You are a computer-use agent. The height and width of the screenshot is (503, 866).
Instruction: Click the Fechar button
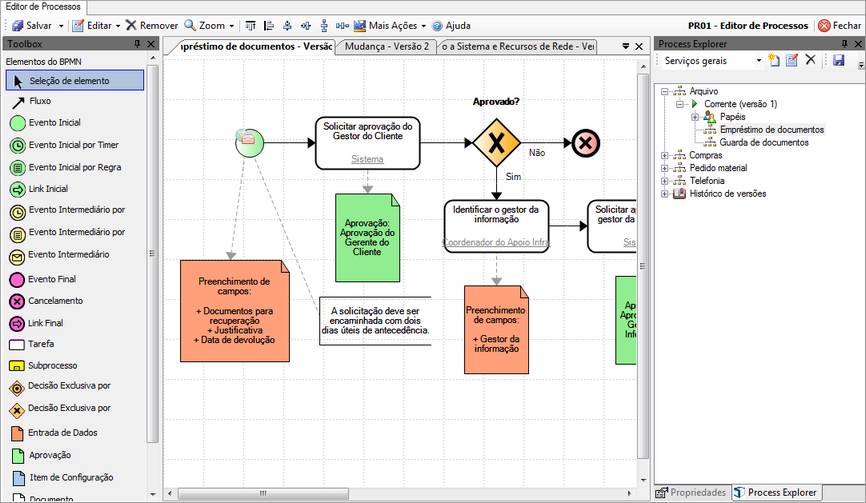click(839, 25)
